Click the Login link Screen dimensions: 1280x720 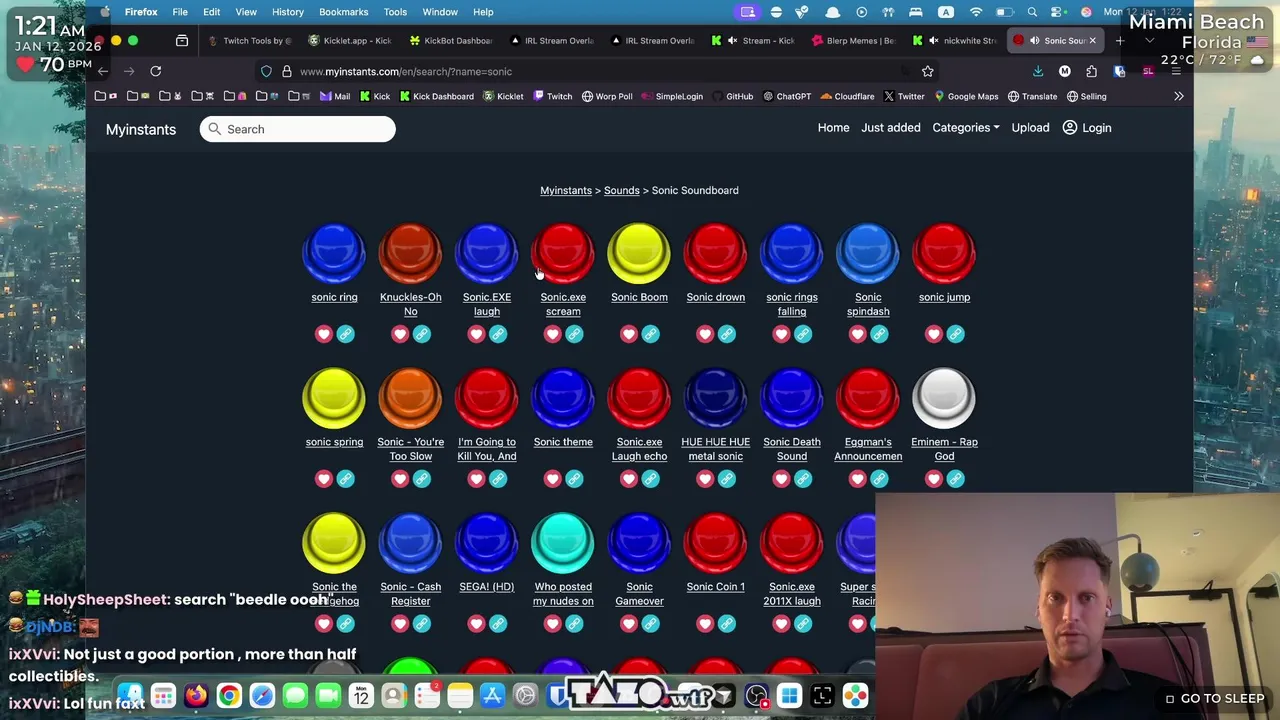[x=1096, y=128]
